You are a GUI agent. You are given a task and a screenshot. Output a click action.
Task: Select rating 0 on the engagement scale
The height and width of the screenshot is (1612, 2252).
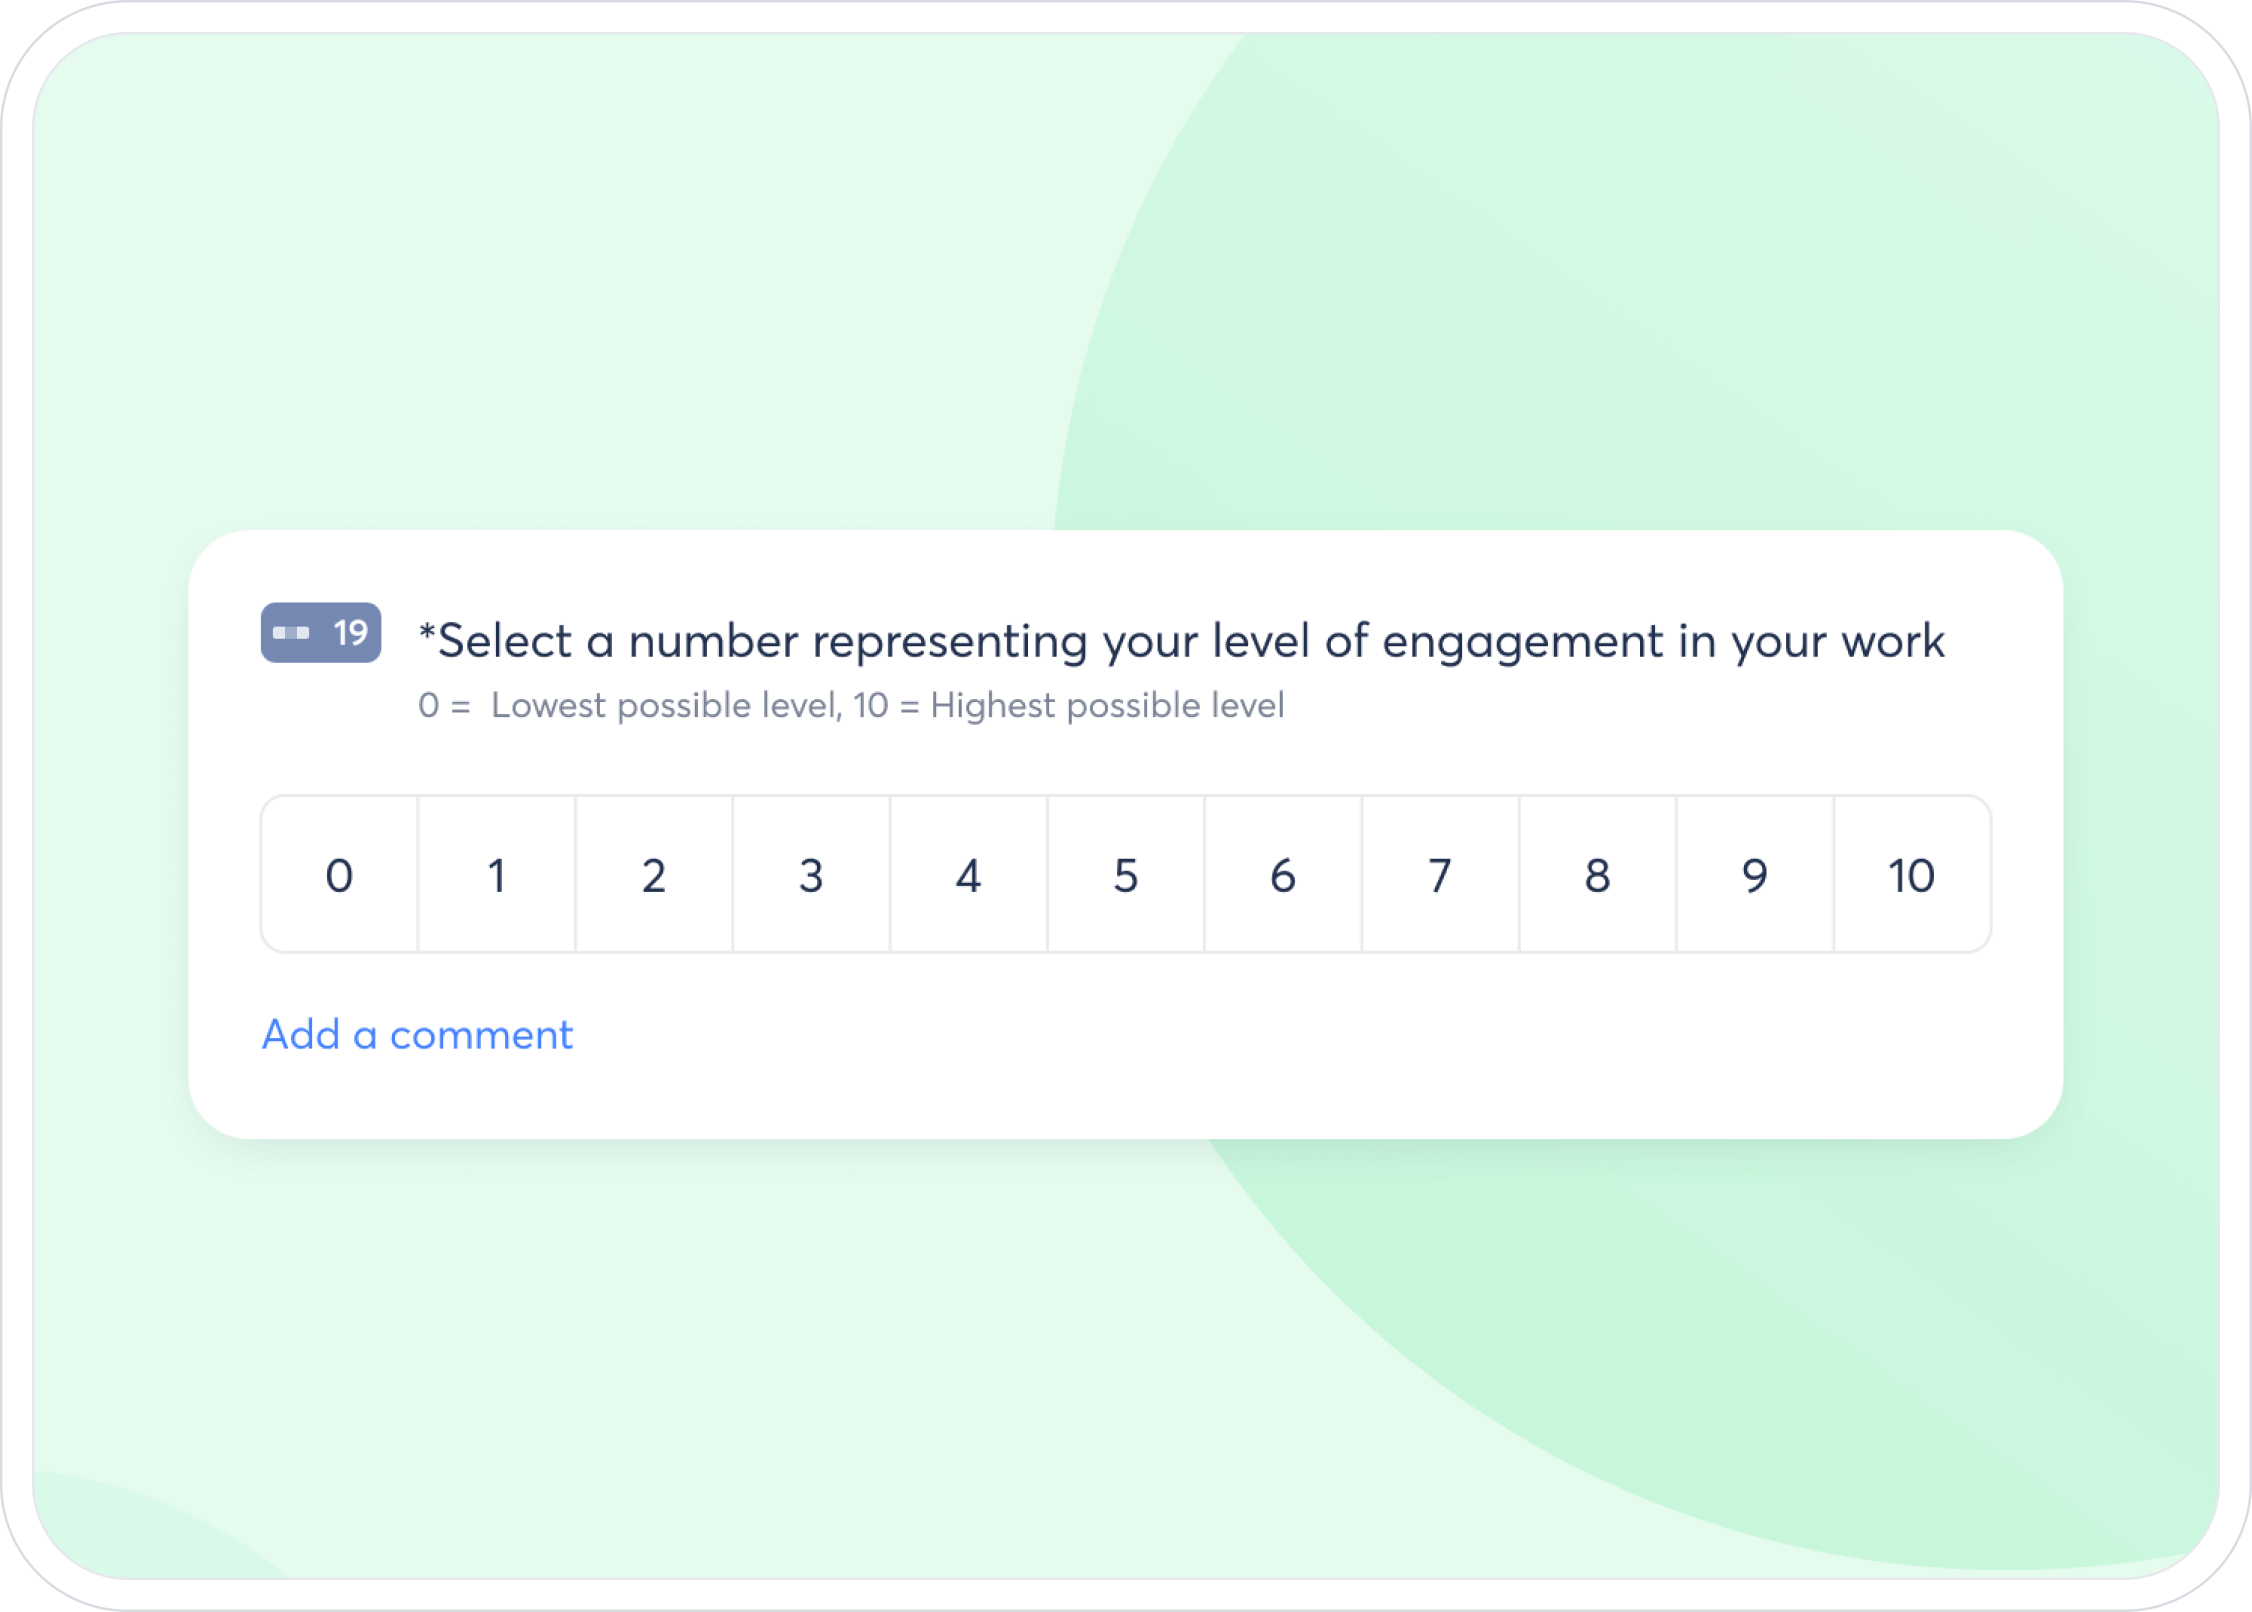pyautogui.click(x=339, y=875)
